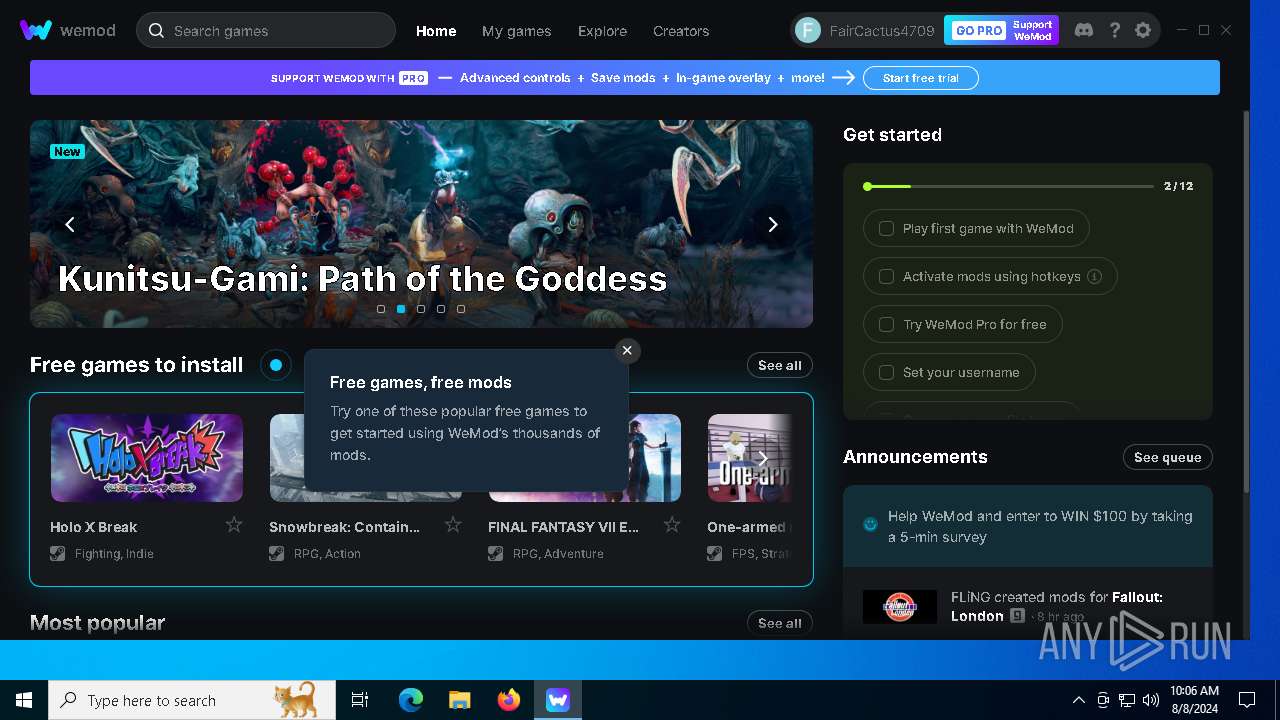The image size is (1280, 720).
Task: Open Task View in taskbar
Action: [360, 700]
